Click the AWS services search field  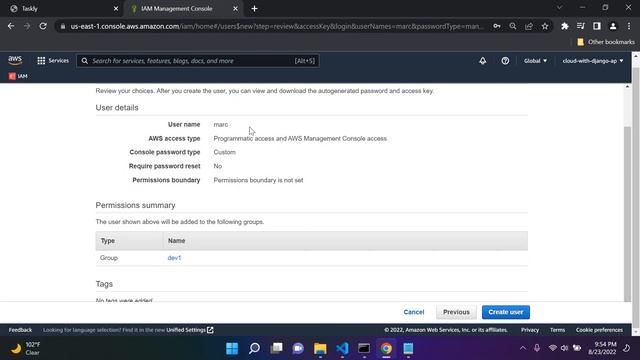(198, 61)
